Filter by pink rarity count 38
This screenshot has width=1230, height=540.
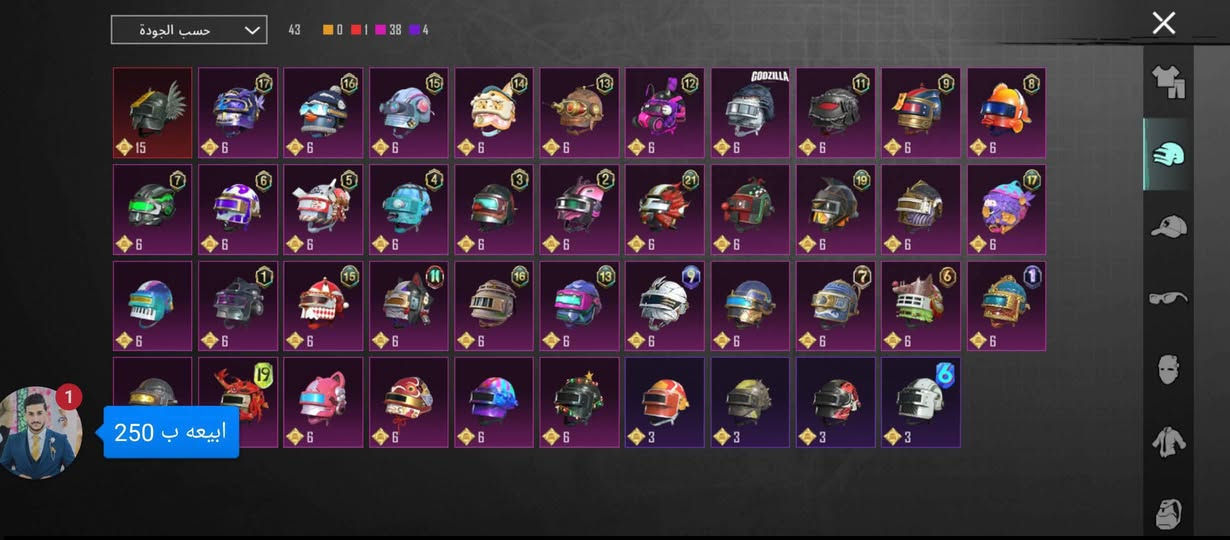coord(388,30)
